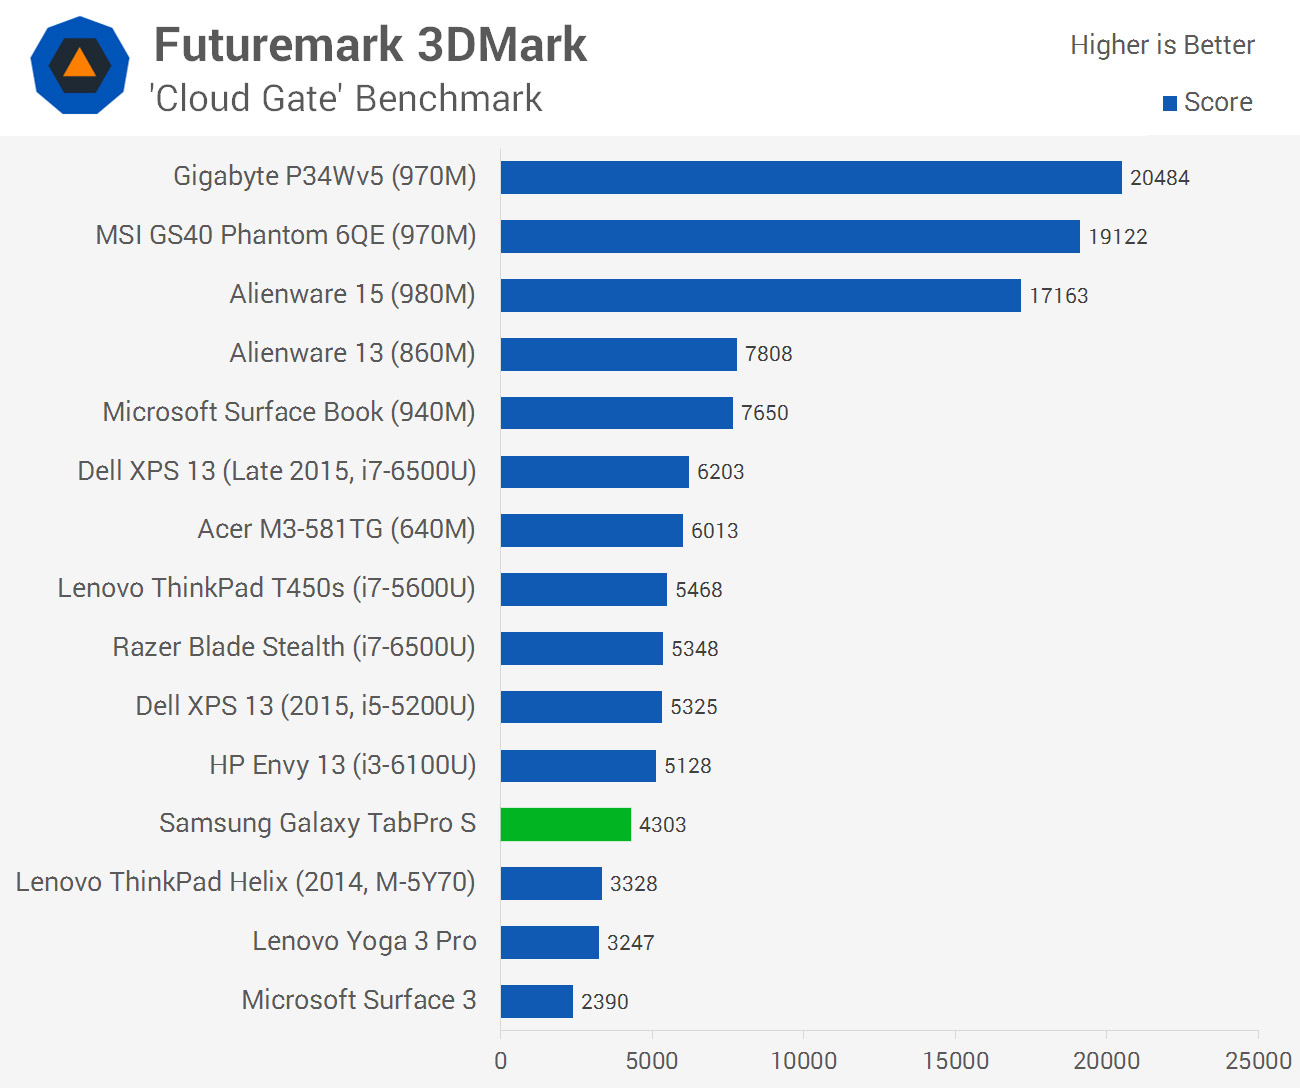Click the score value 17163
Screen dimensions: 1300x1088
(1059, 296)
